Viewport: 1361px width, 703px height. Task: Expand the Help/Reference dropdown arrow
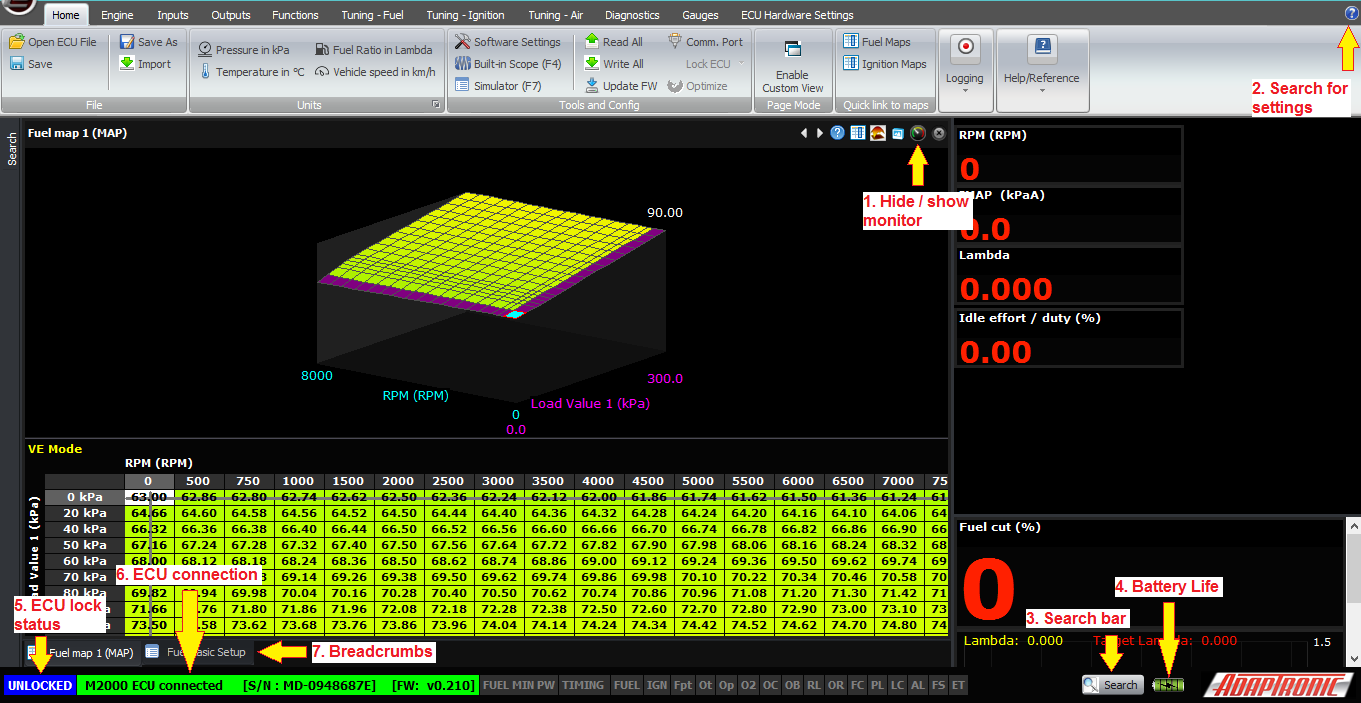[1042, 91]
